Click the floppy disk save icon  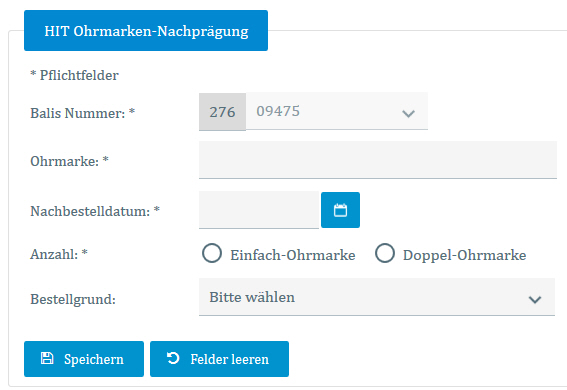47,358
